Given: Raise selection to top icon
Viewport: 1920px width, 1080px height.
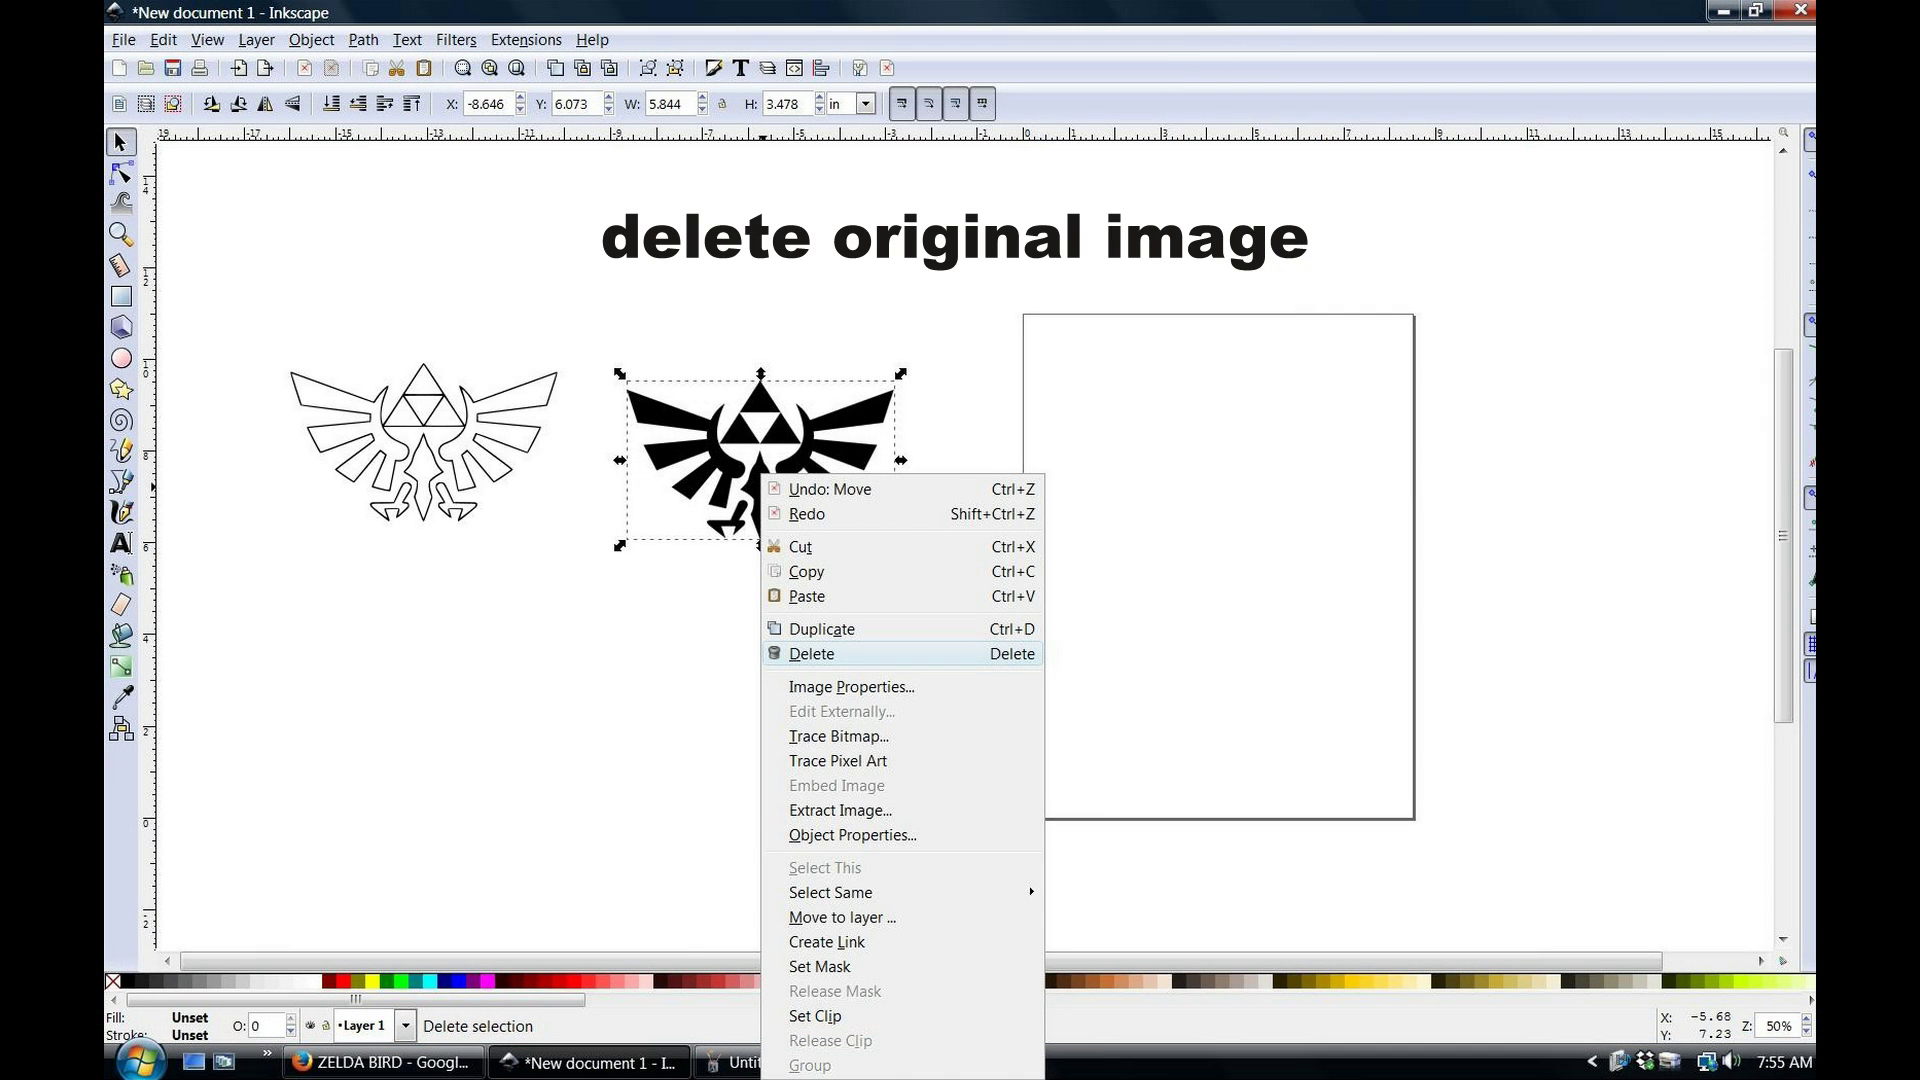Looking at the screenshot, I should 411,104.
